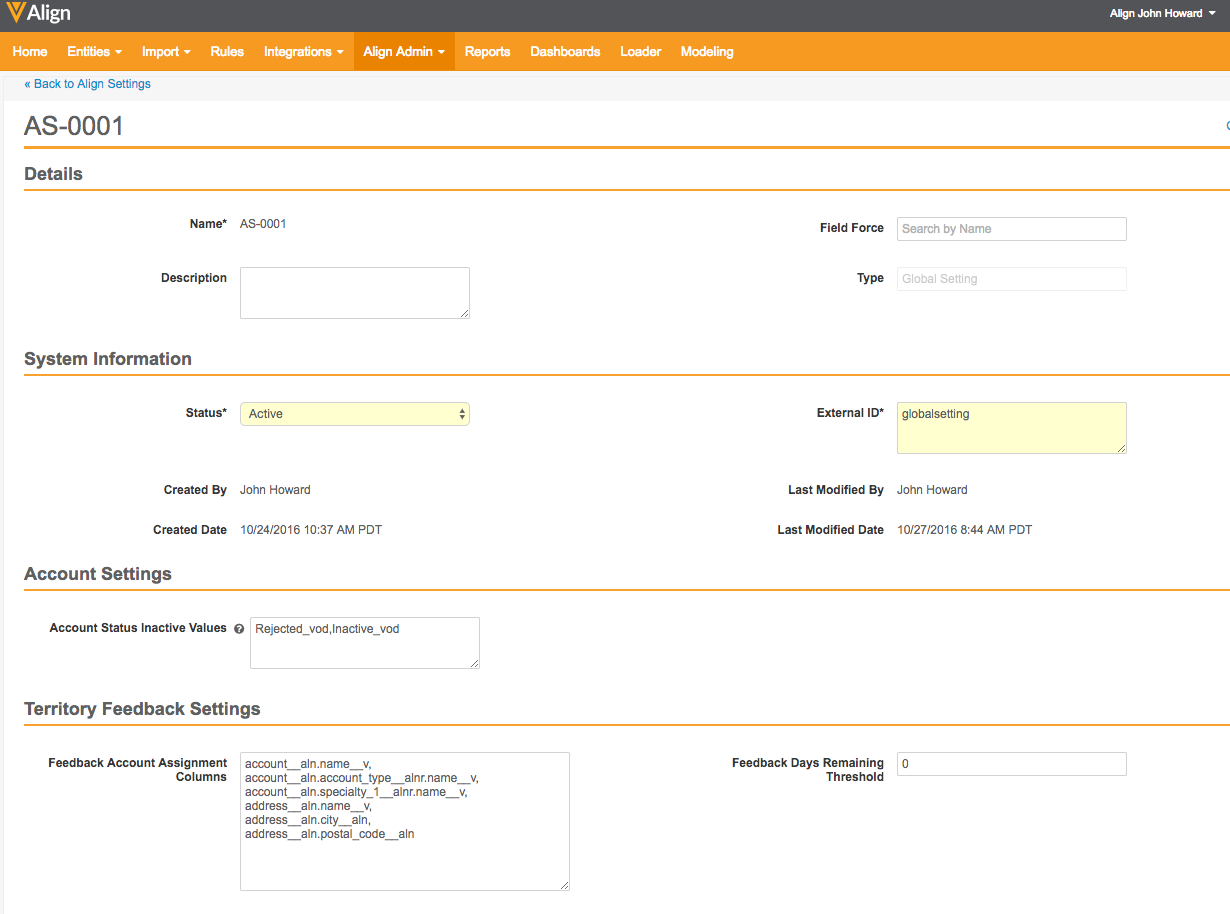Screen dimensions: 1230x914
Task: Select the Modeling tab
Action: click(x=707, y=52)
